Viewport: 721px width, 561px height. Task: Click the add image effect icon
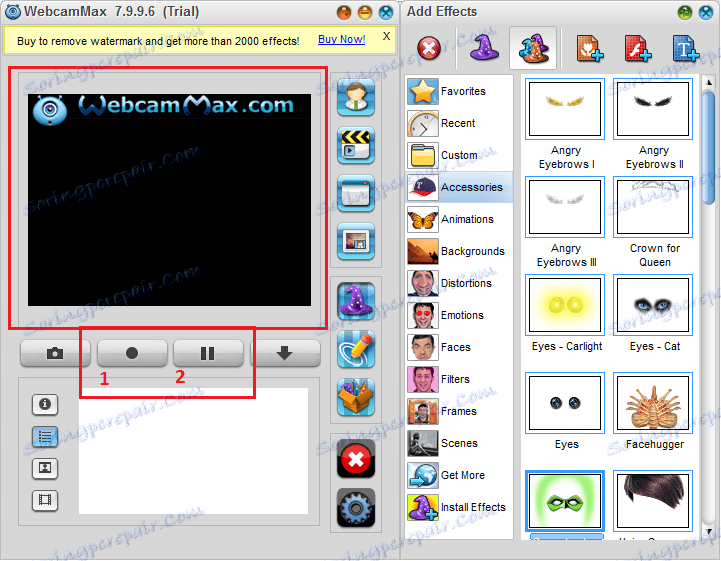pyautogui.click(x=589, y=48)
